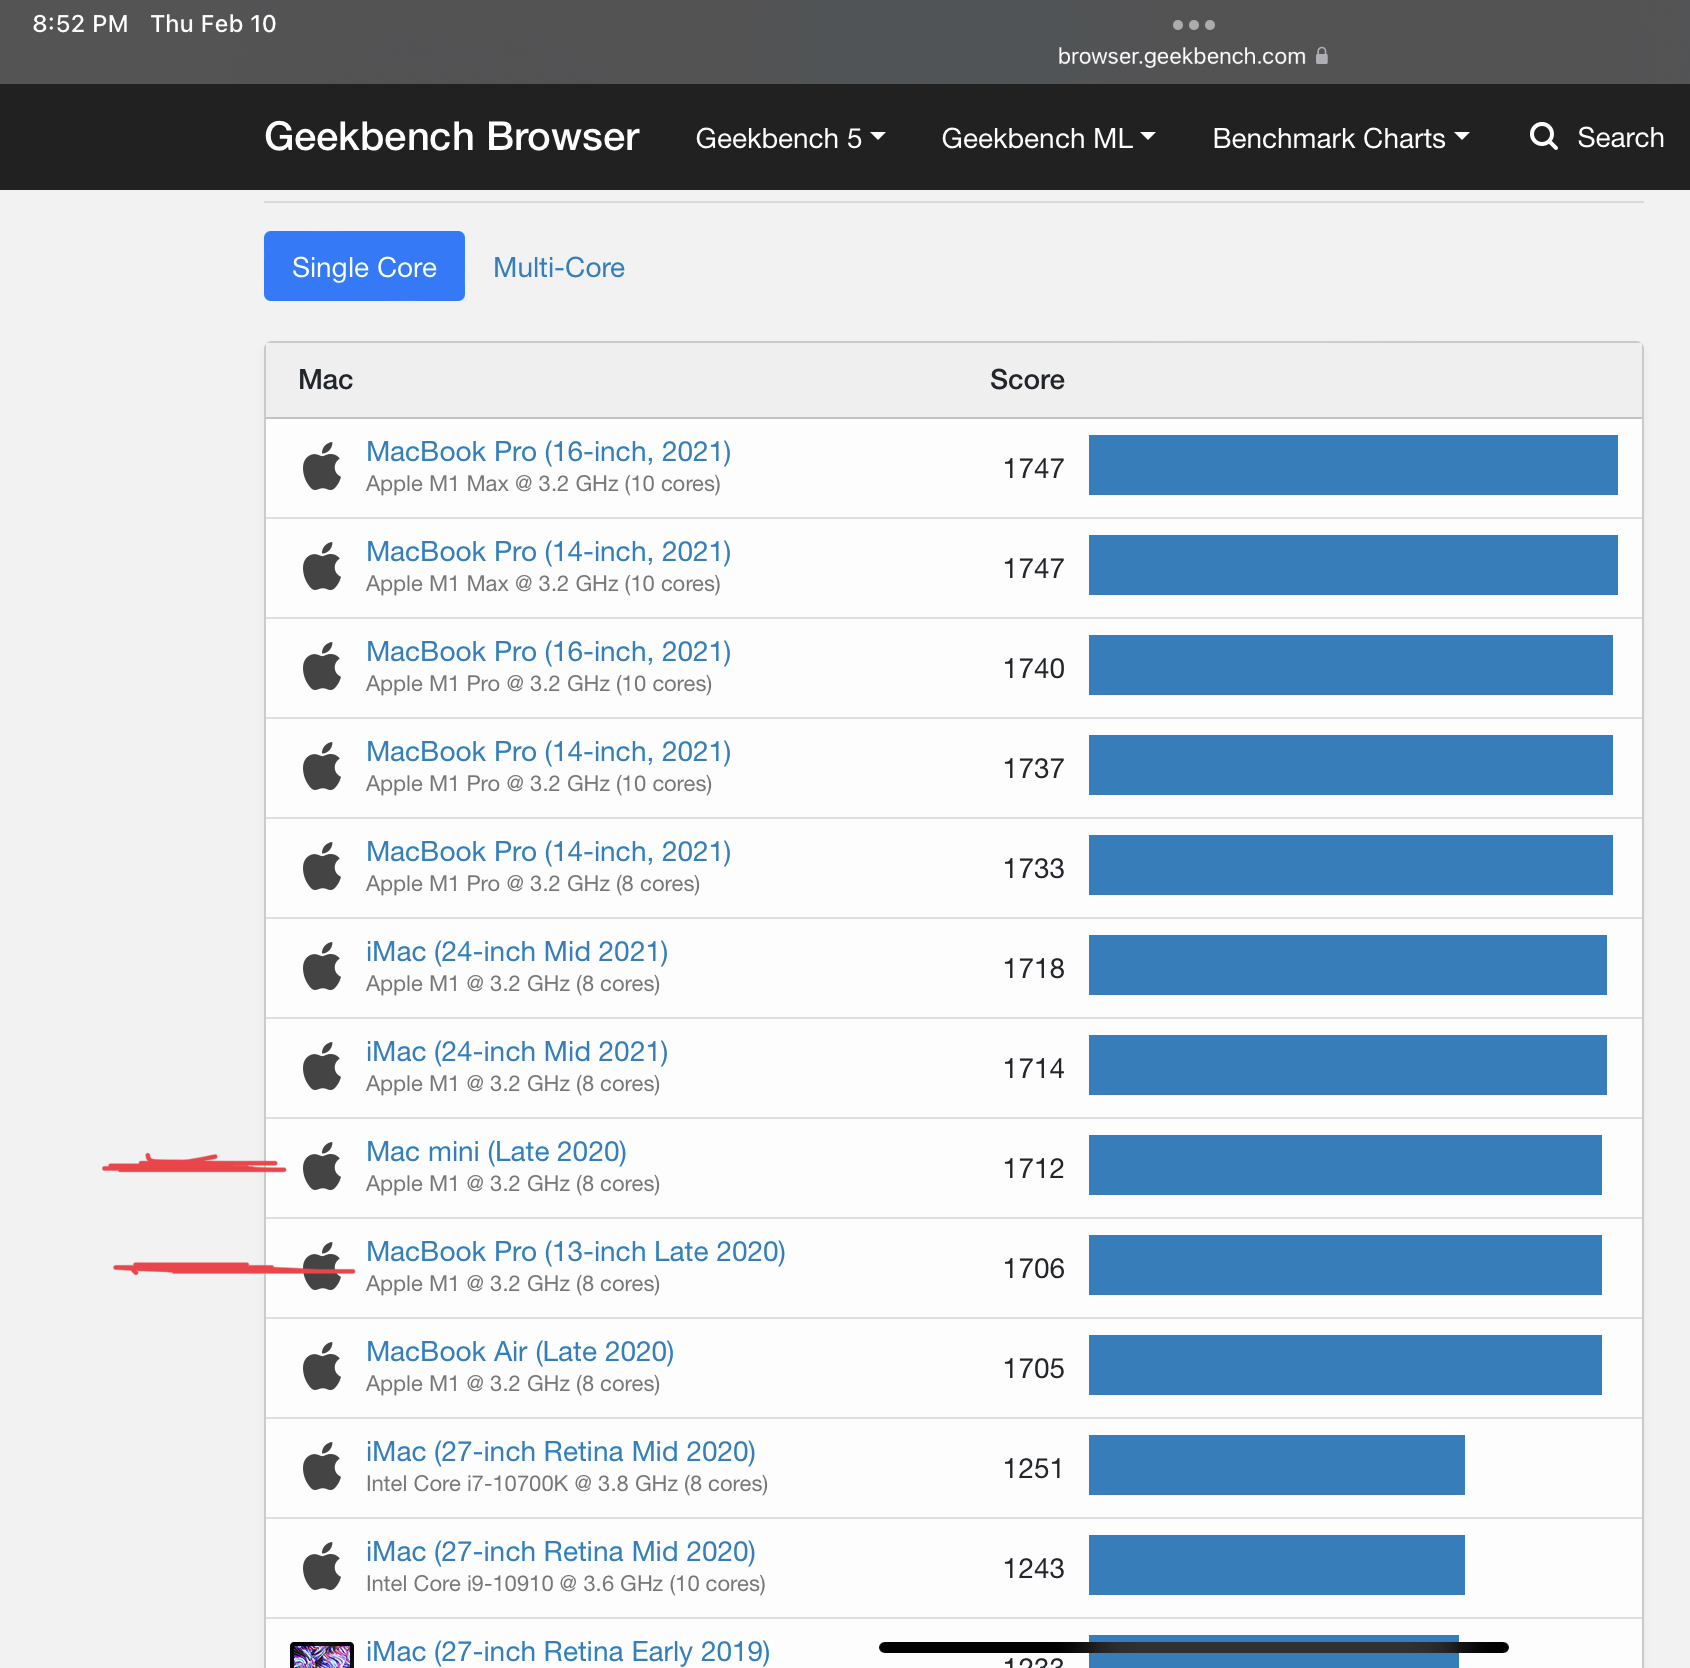Open iMac (24-inch Mid 2021) link scoring 1714
This screenshot has width=1690, height=1668.
(517, 1051)
